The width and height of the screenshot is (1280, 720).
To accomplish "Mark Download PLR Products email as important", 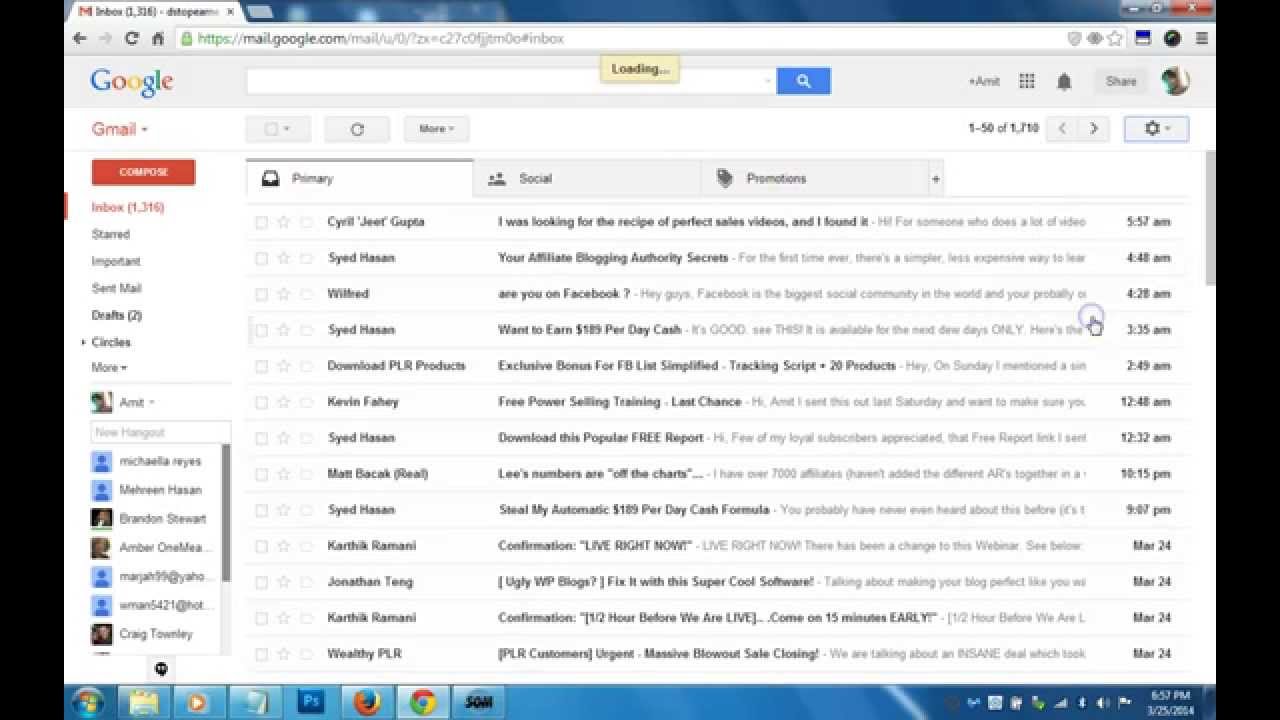I will click(307, 366).
